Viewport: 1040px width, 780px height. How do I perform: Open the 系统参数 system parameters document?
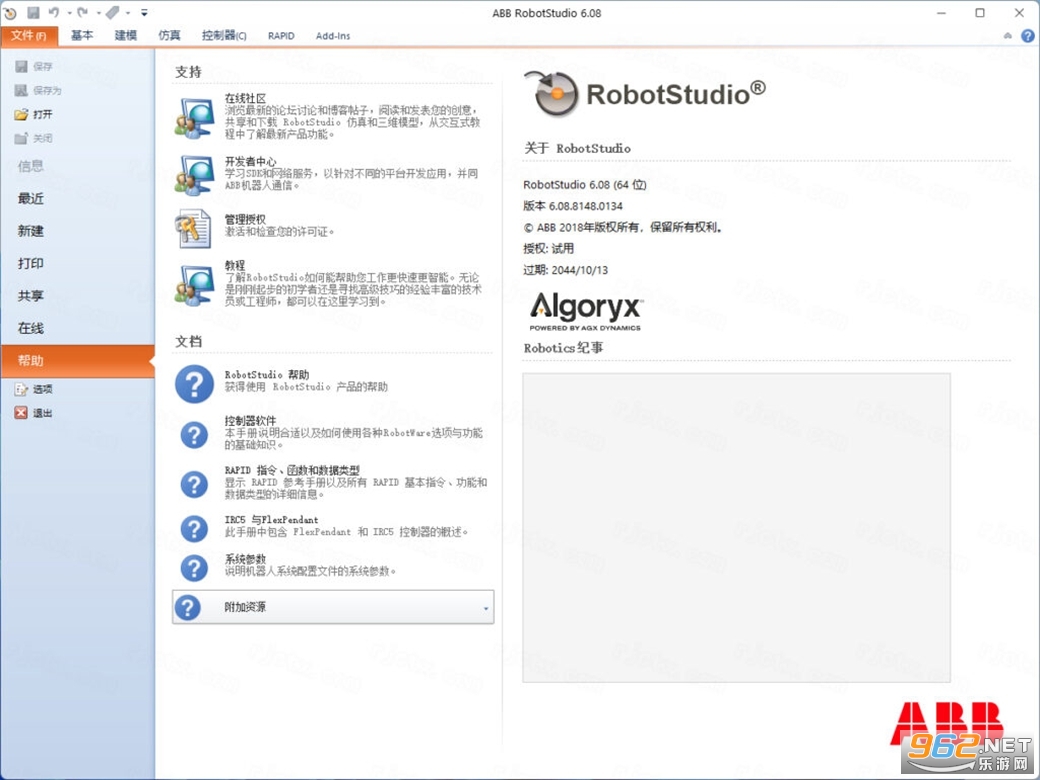click(x=245, y=559)
